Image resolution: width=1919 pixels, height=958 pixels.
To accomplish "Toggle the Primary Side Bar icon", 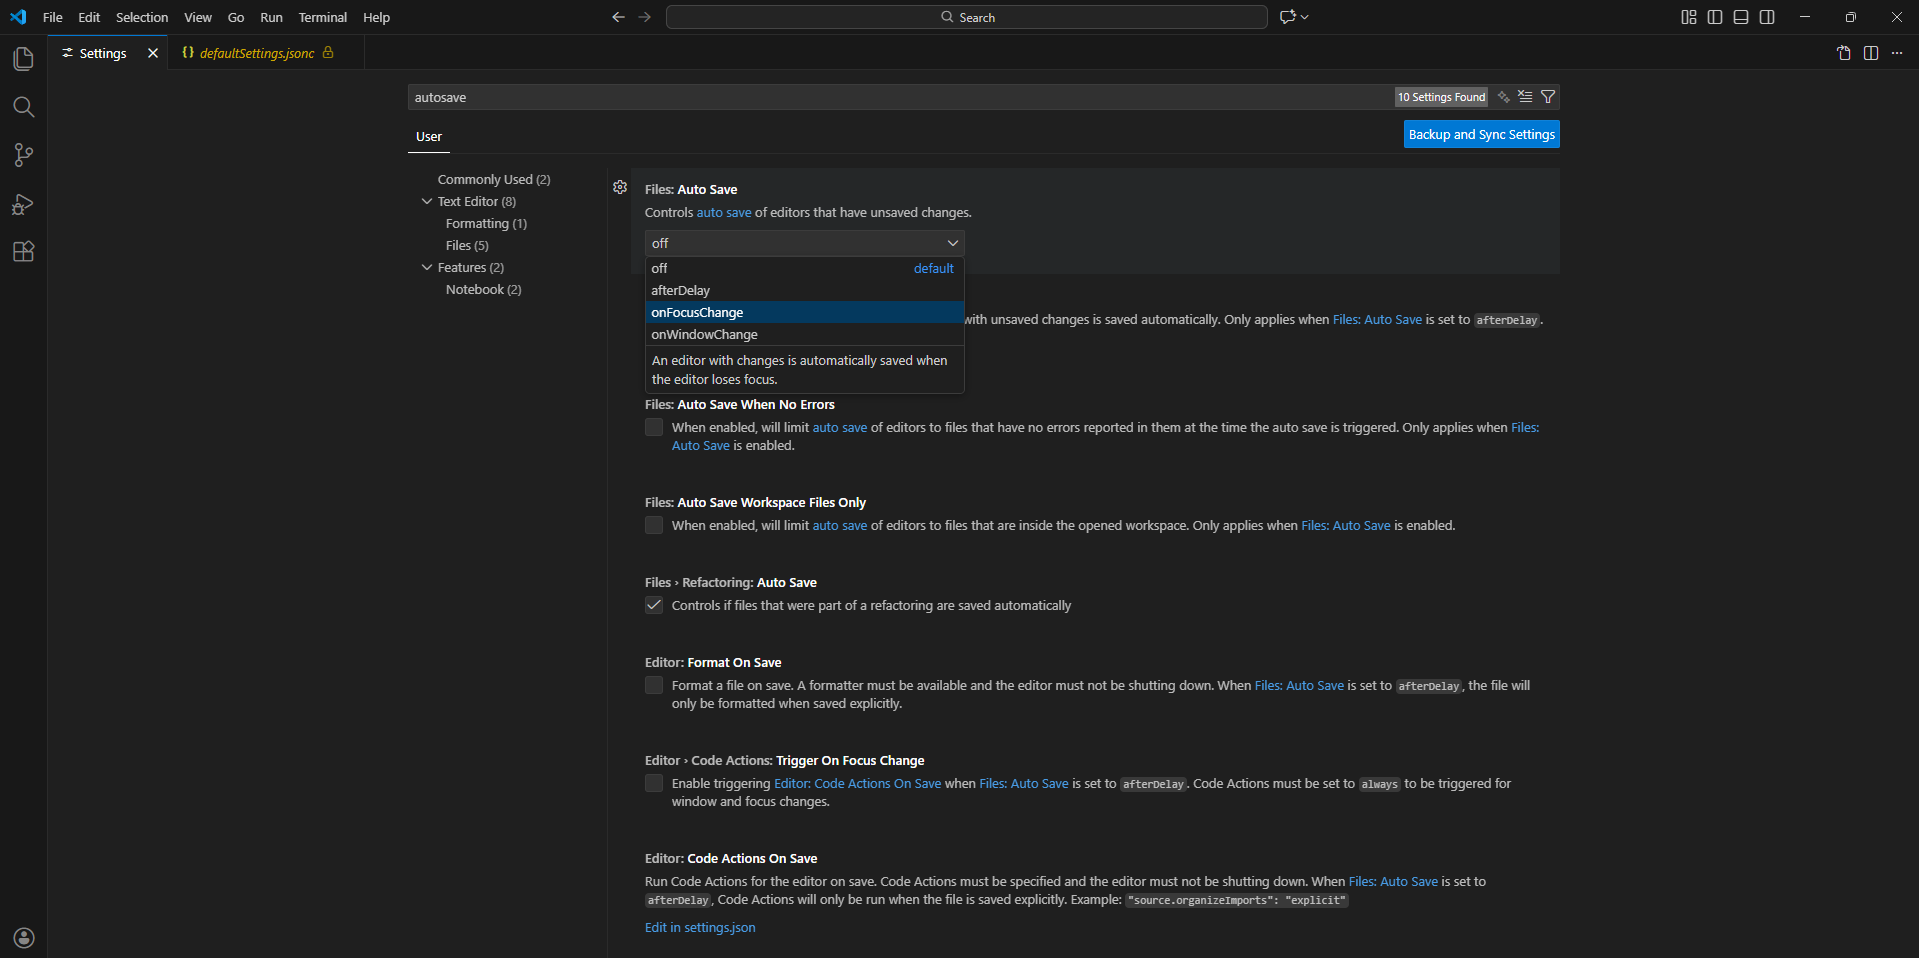I will tap(1715, 17).
